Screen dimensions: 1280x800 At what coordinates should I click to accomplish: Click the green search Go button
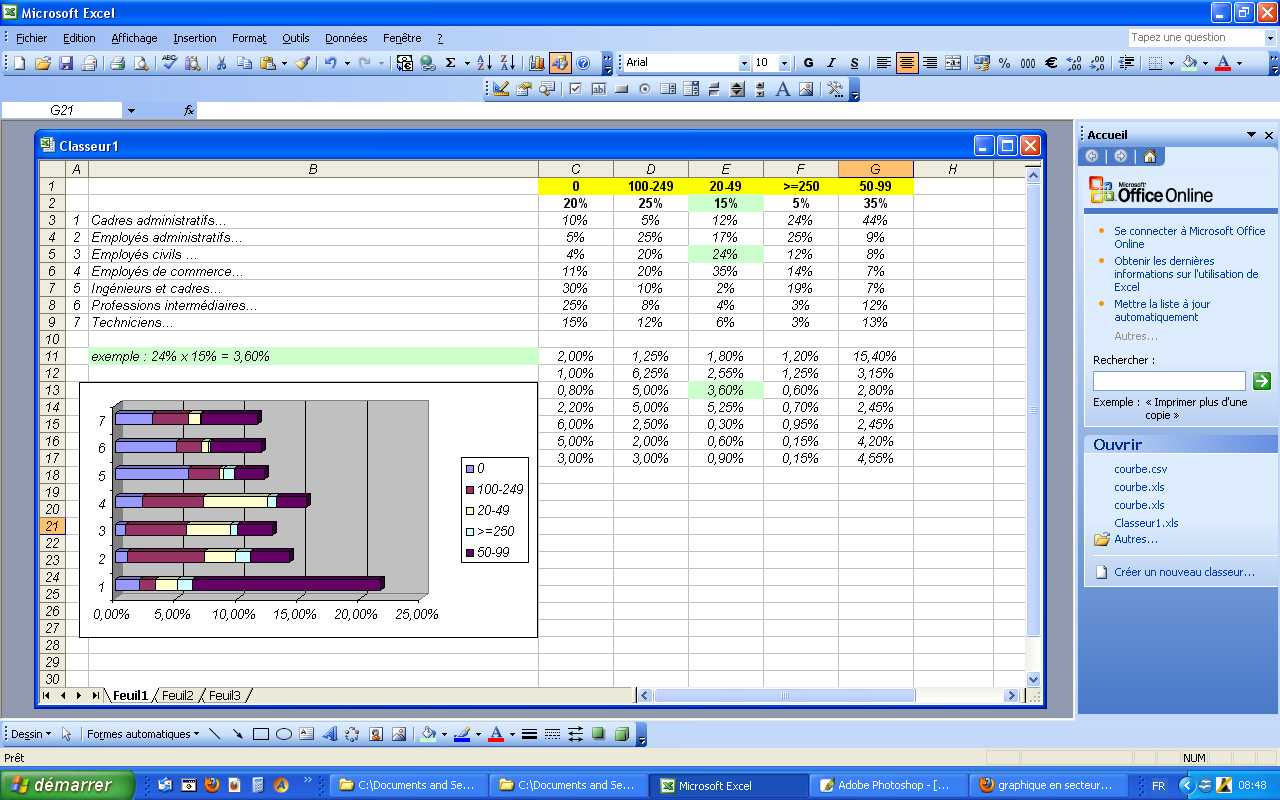coord(1262,381)
